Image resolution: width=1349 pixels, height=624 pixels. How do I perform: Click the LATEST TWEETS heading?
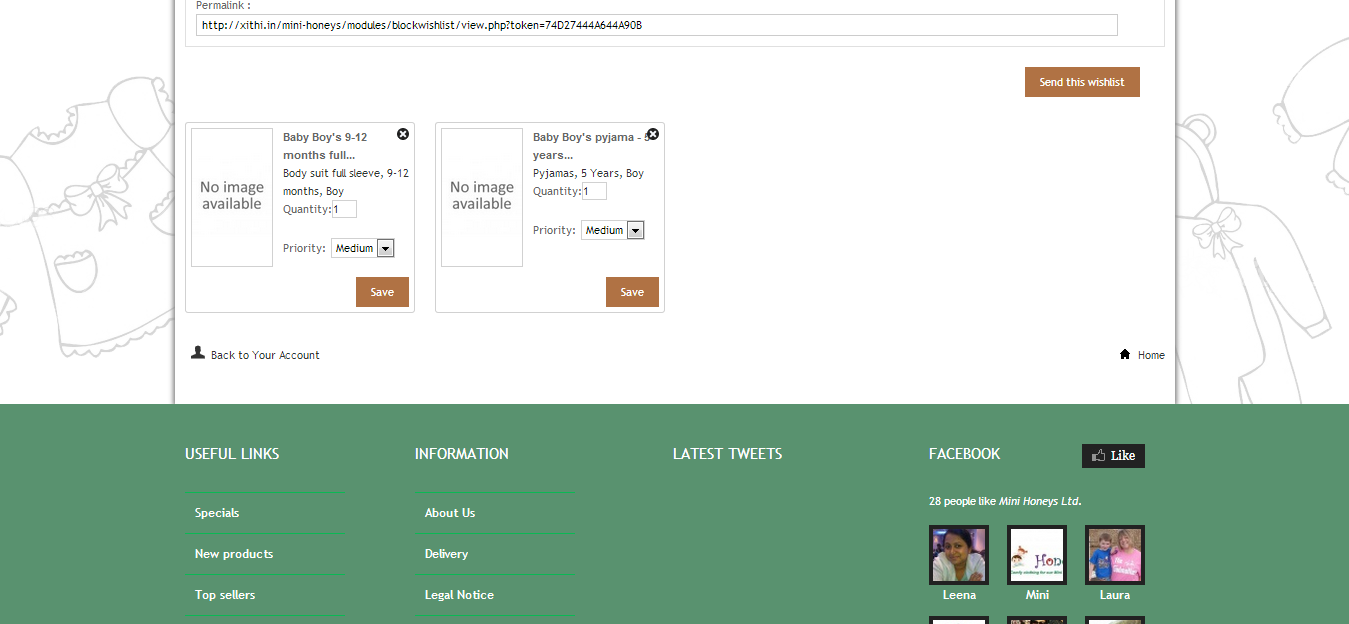(727, 454)
